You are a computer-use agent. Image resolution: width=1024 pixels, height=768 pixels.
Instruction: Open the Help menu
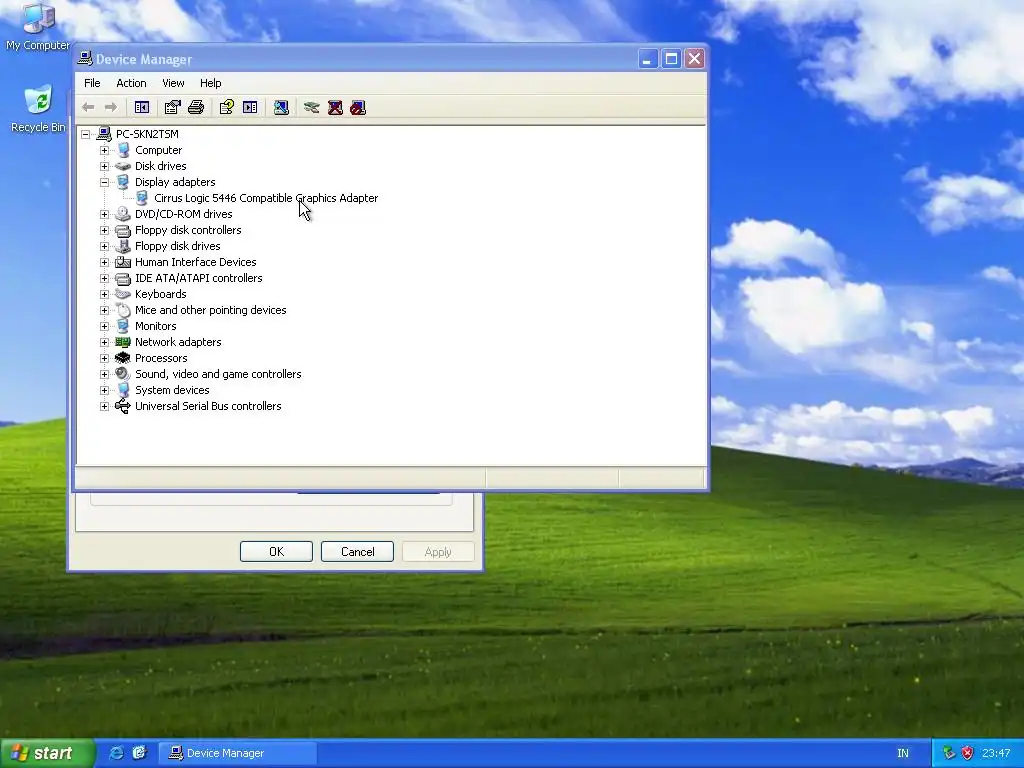coord(210,83)
